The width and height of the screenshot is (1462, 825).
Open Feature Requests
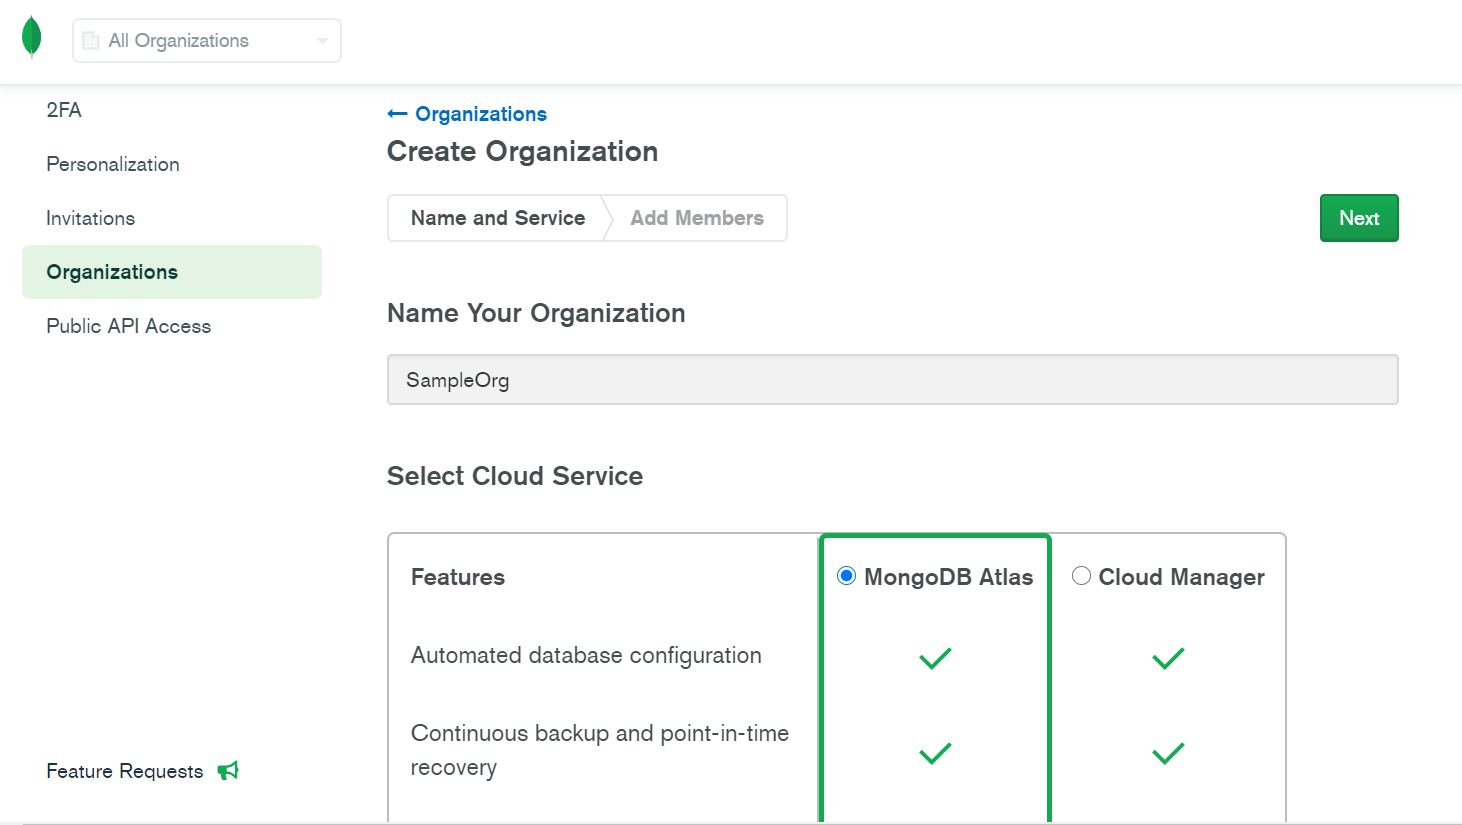[124, 770]
